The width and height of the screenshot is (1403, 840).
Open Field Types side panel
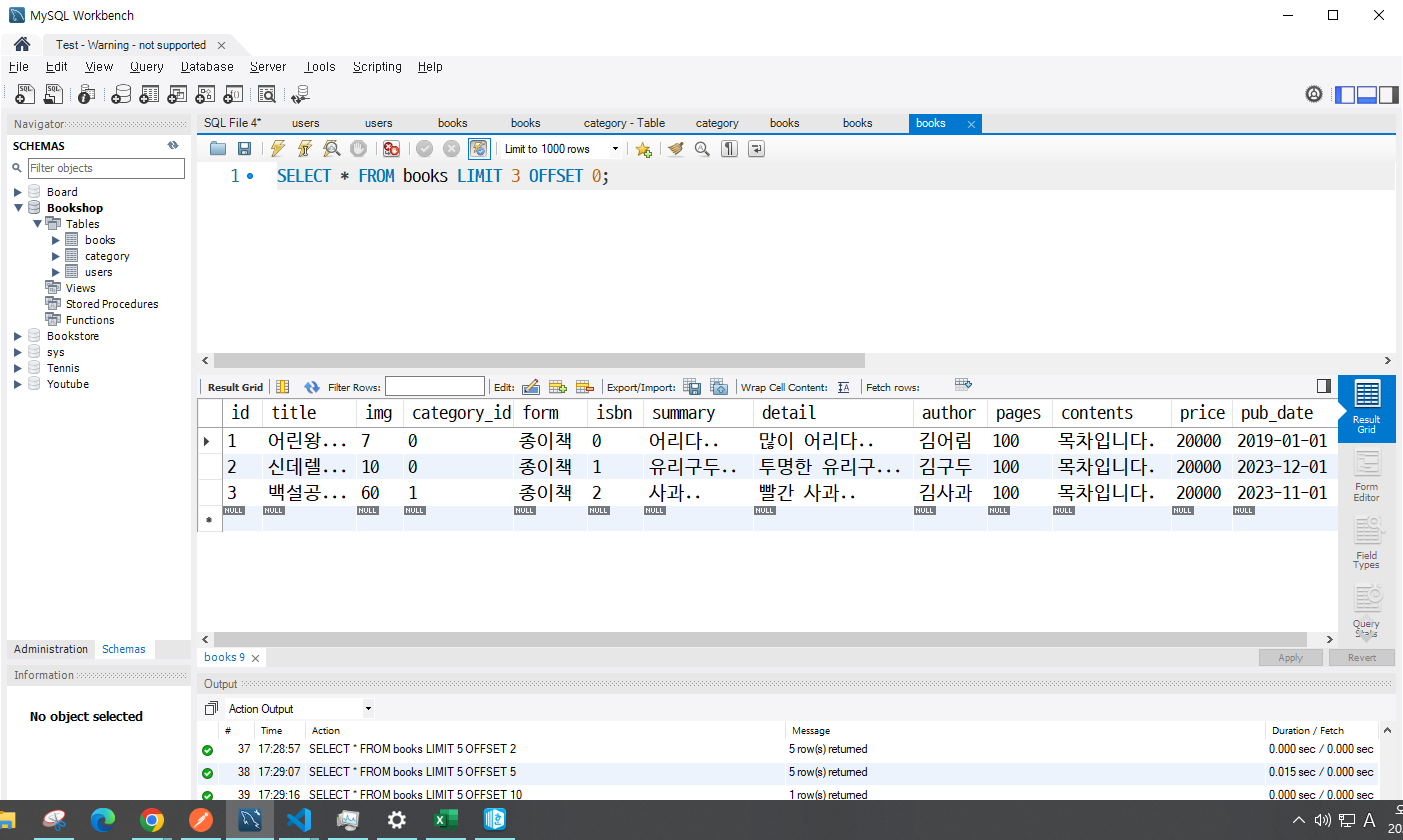point(1366,544)
